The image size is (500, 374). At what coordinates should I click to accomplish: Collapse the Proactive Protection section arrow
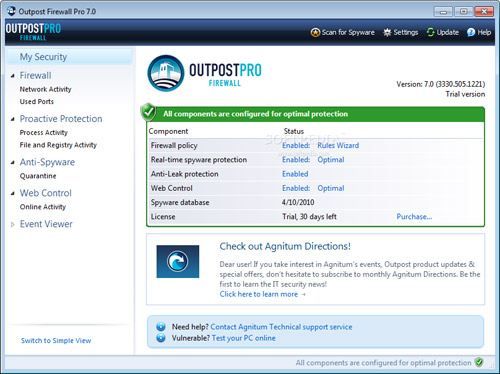(x=12, y=119)
